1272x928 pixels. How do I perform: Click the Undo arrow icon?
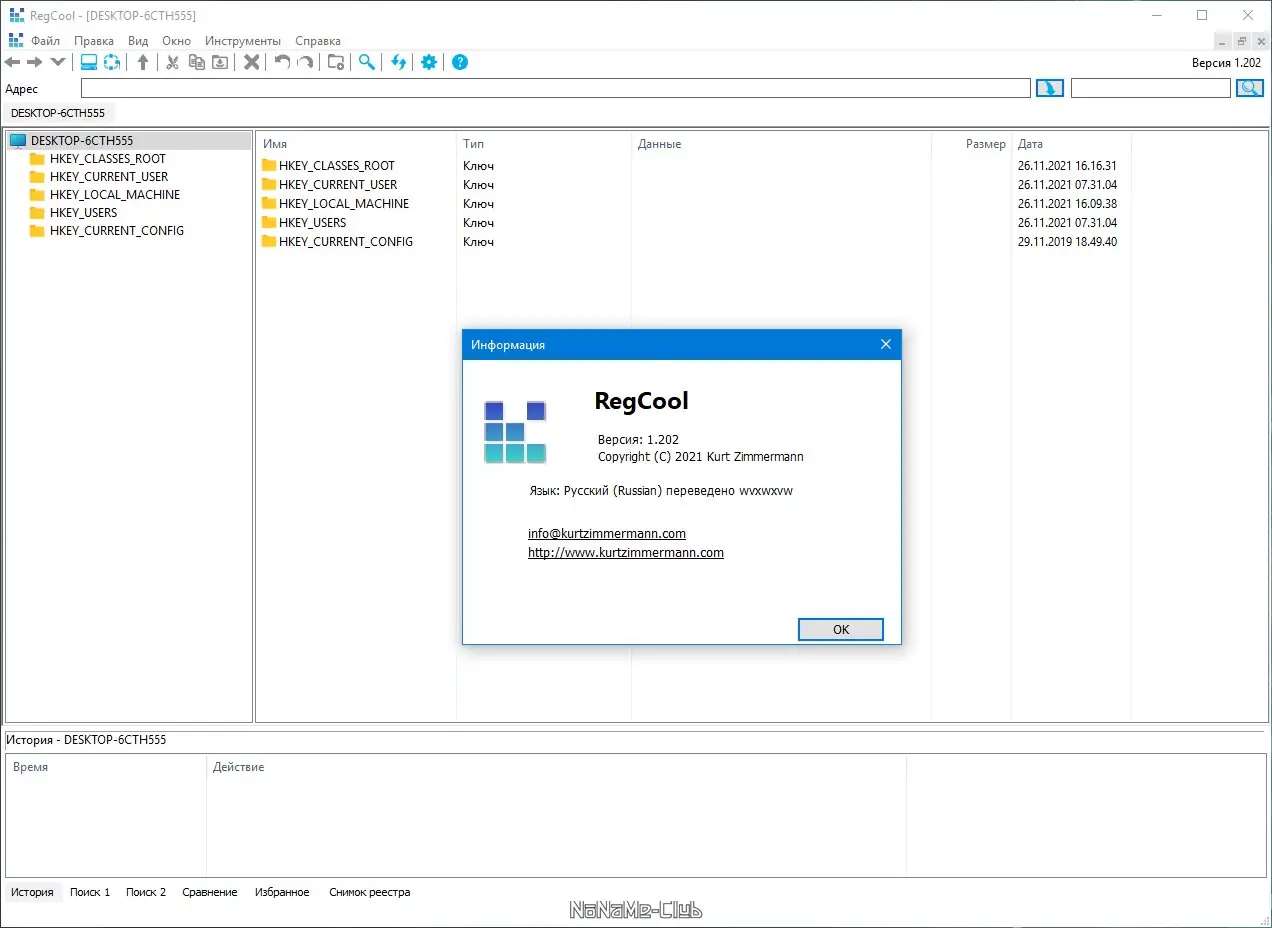(x=282, y=62)
